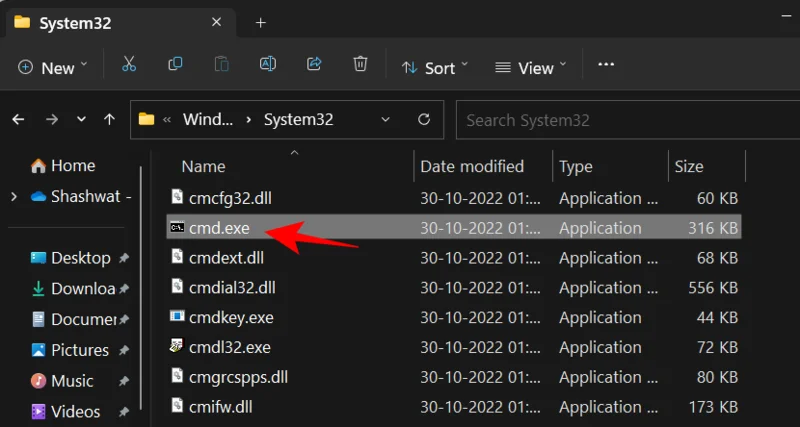Click the Cut scissors icon

click(129, 64)
